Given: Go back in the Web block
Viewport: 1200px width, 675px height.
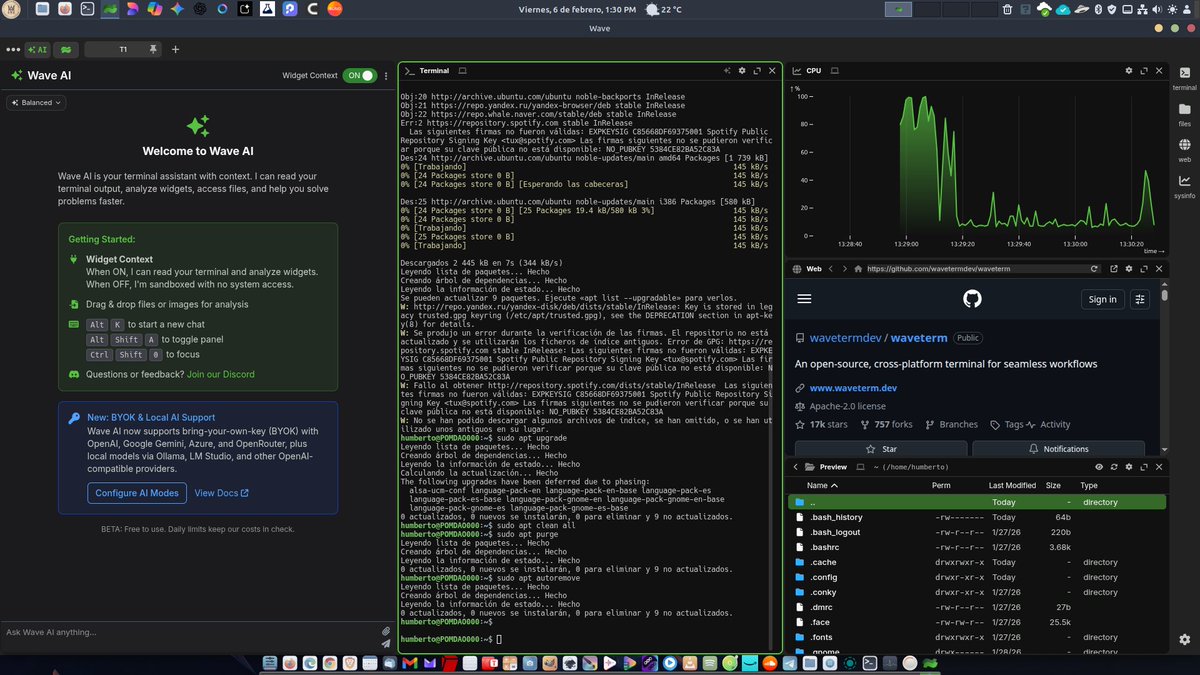Looking at the screenshot, I should tap(830, 269).
